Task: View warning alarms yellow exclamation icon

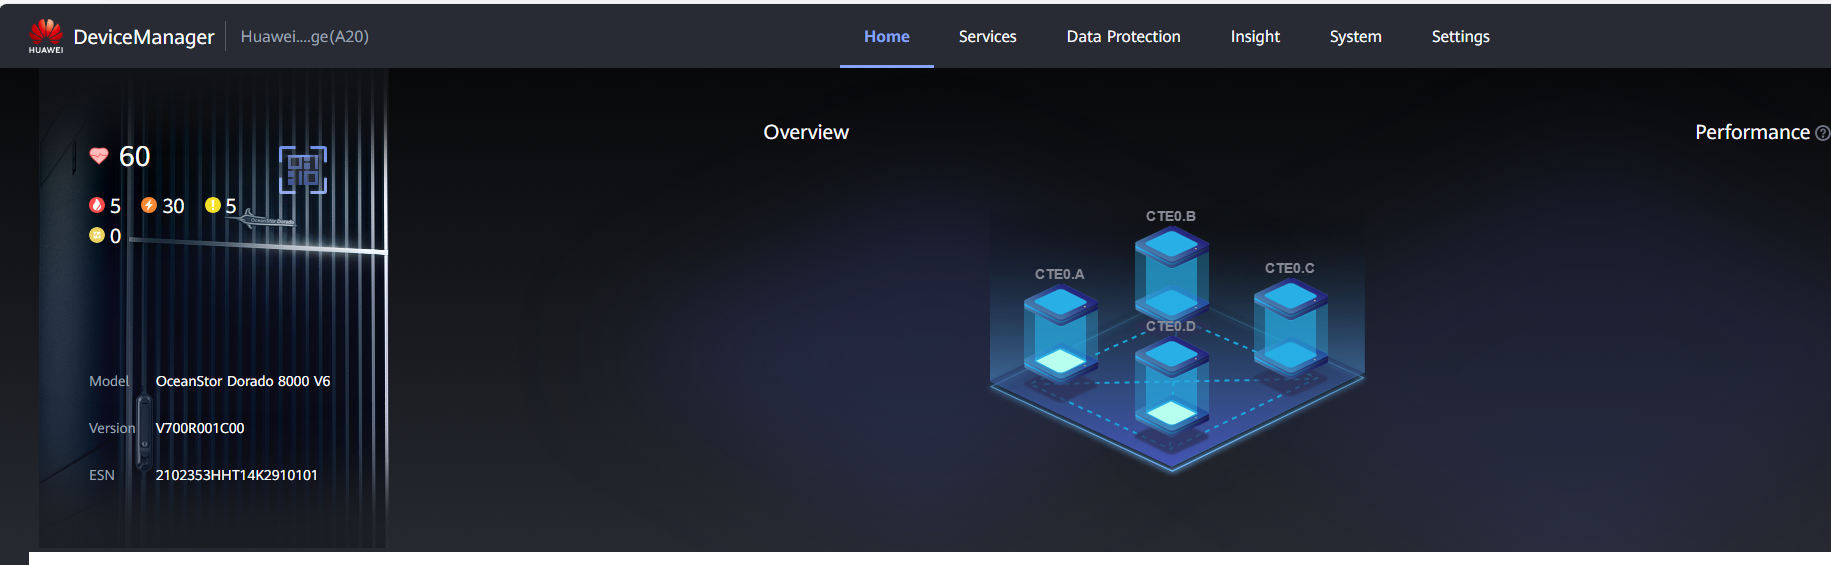Action: click(x=212, y=205)
